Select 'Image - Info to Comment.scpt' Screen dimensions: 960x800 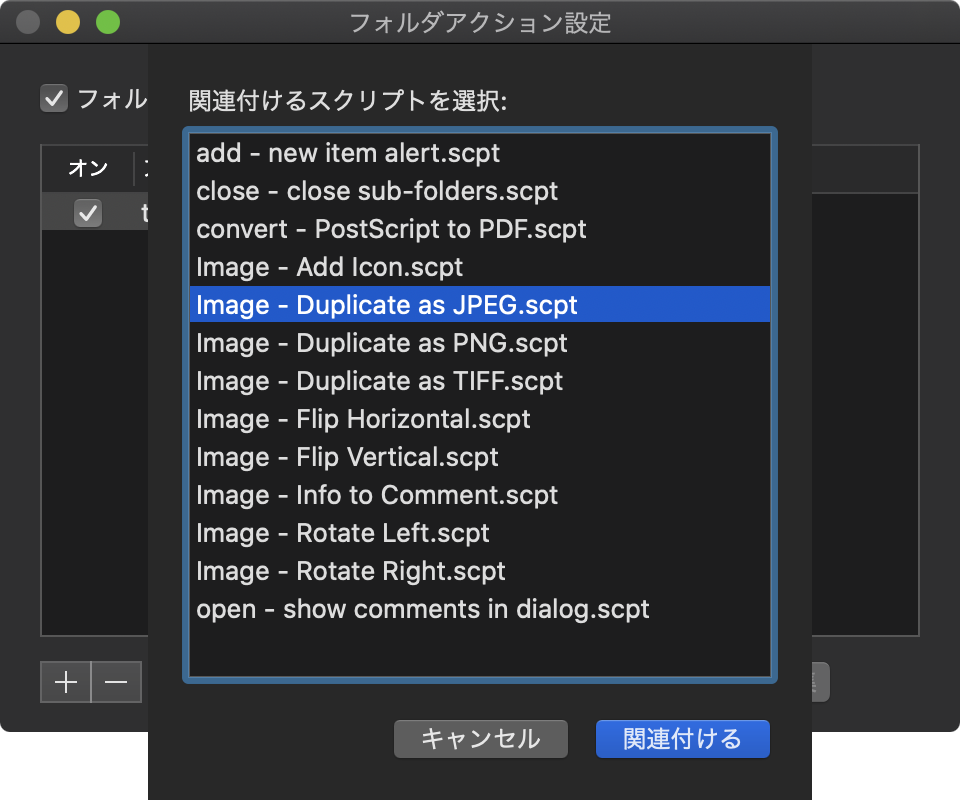(377, 495)
